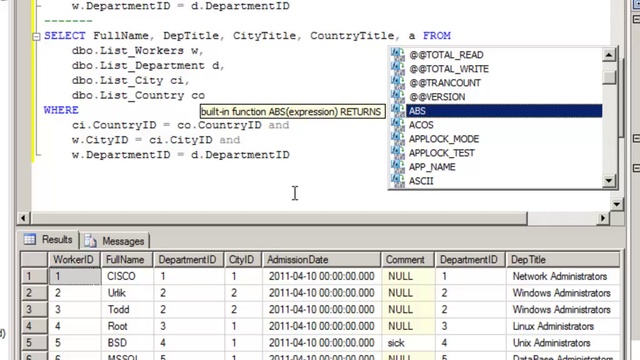The image size is (640, 360).
Task: Click the DepTitle column header
Action: tap(563, 260)
